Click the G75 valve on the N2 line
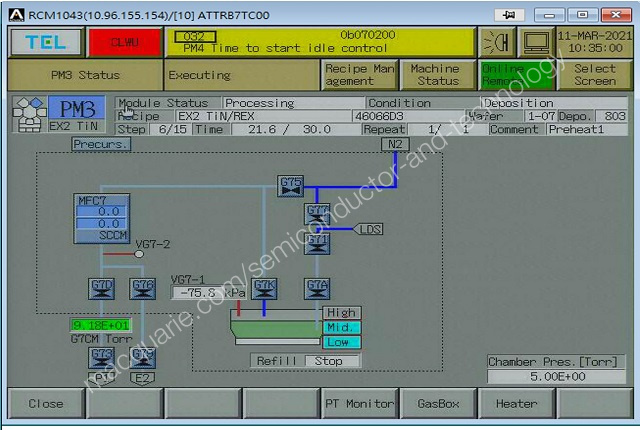 [x=290, y=186]
